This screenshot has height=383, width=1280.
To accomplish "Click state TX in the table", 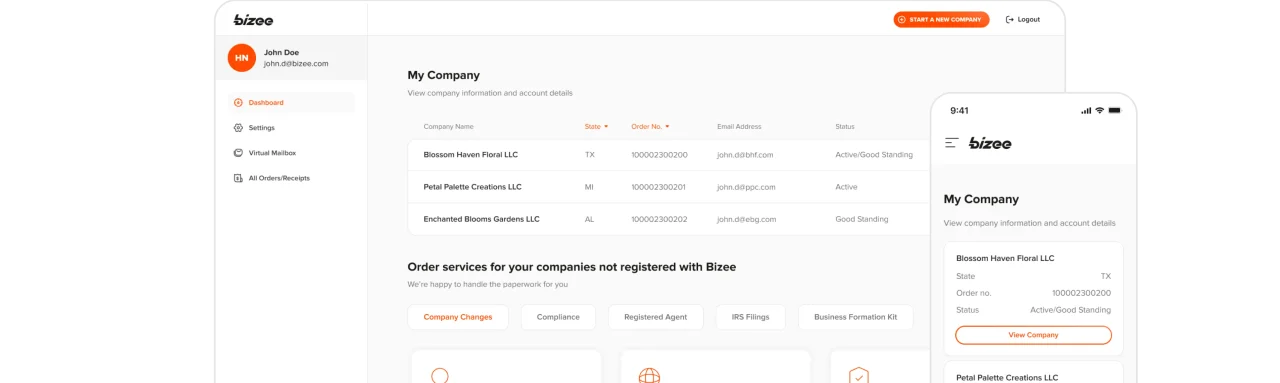I will 590,155.
